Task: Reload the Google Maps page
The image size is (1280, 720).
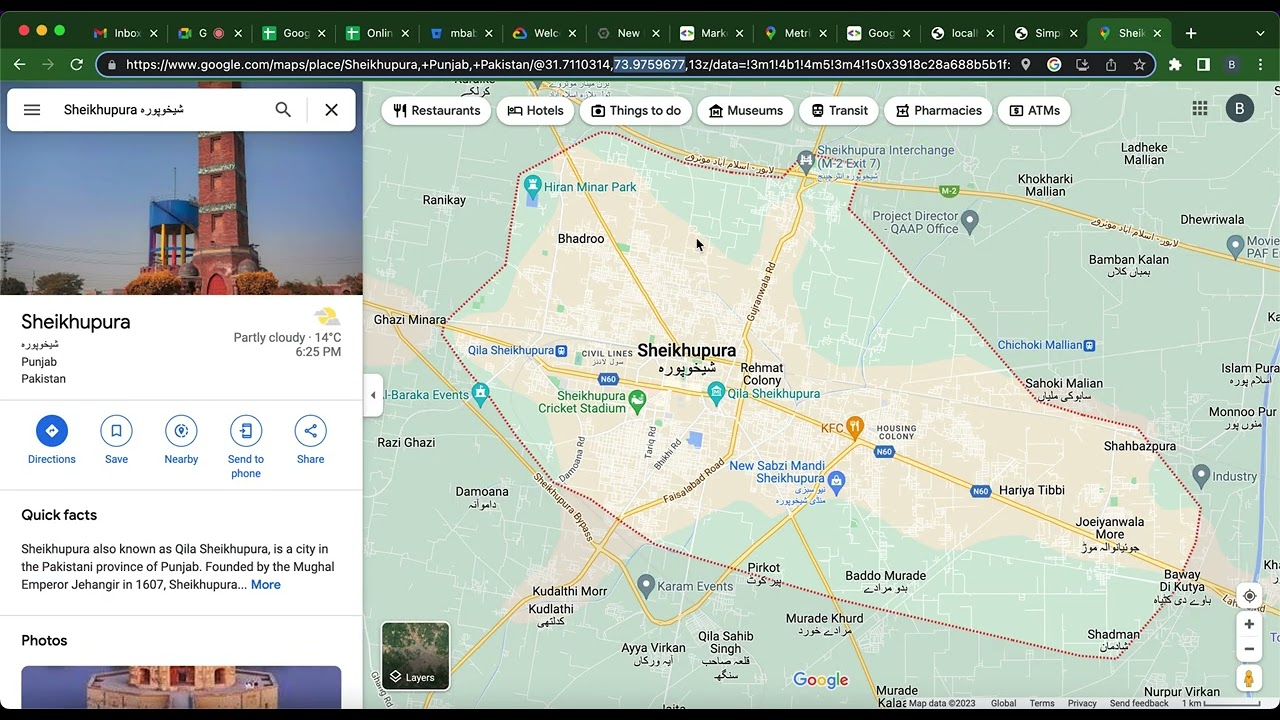Action: point(77,64)
